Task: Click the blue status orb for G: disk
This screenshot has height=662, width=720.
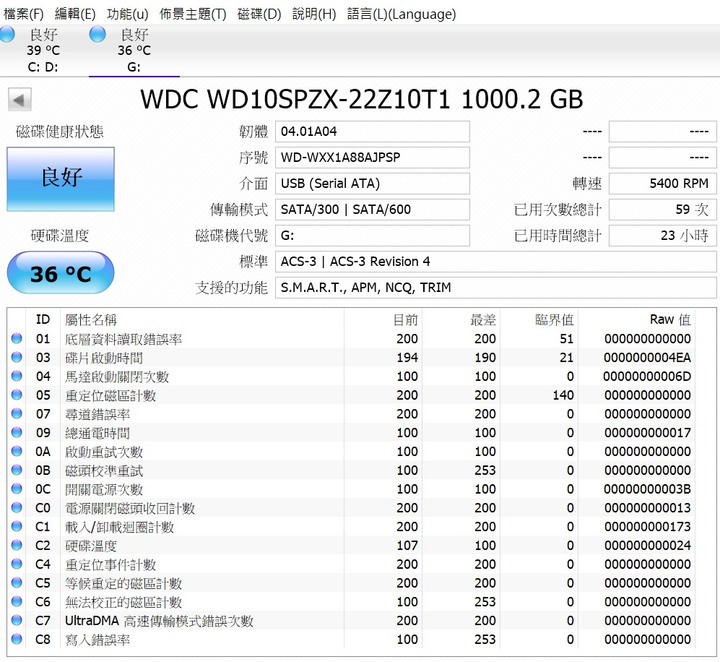Action: 97,34
